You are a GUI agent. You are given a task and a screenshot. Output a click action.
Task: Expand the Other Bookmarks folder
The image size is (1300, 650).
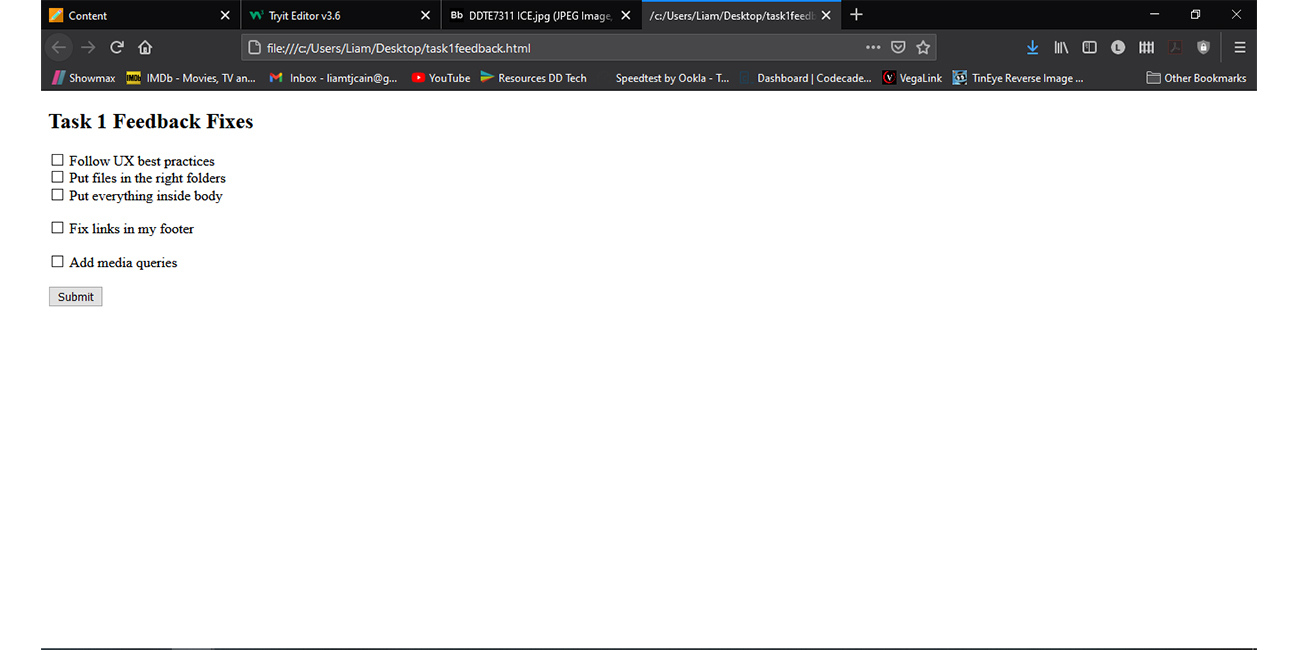[1196, 78]
